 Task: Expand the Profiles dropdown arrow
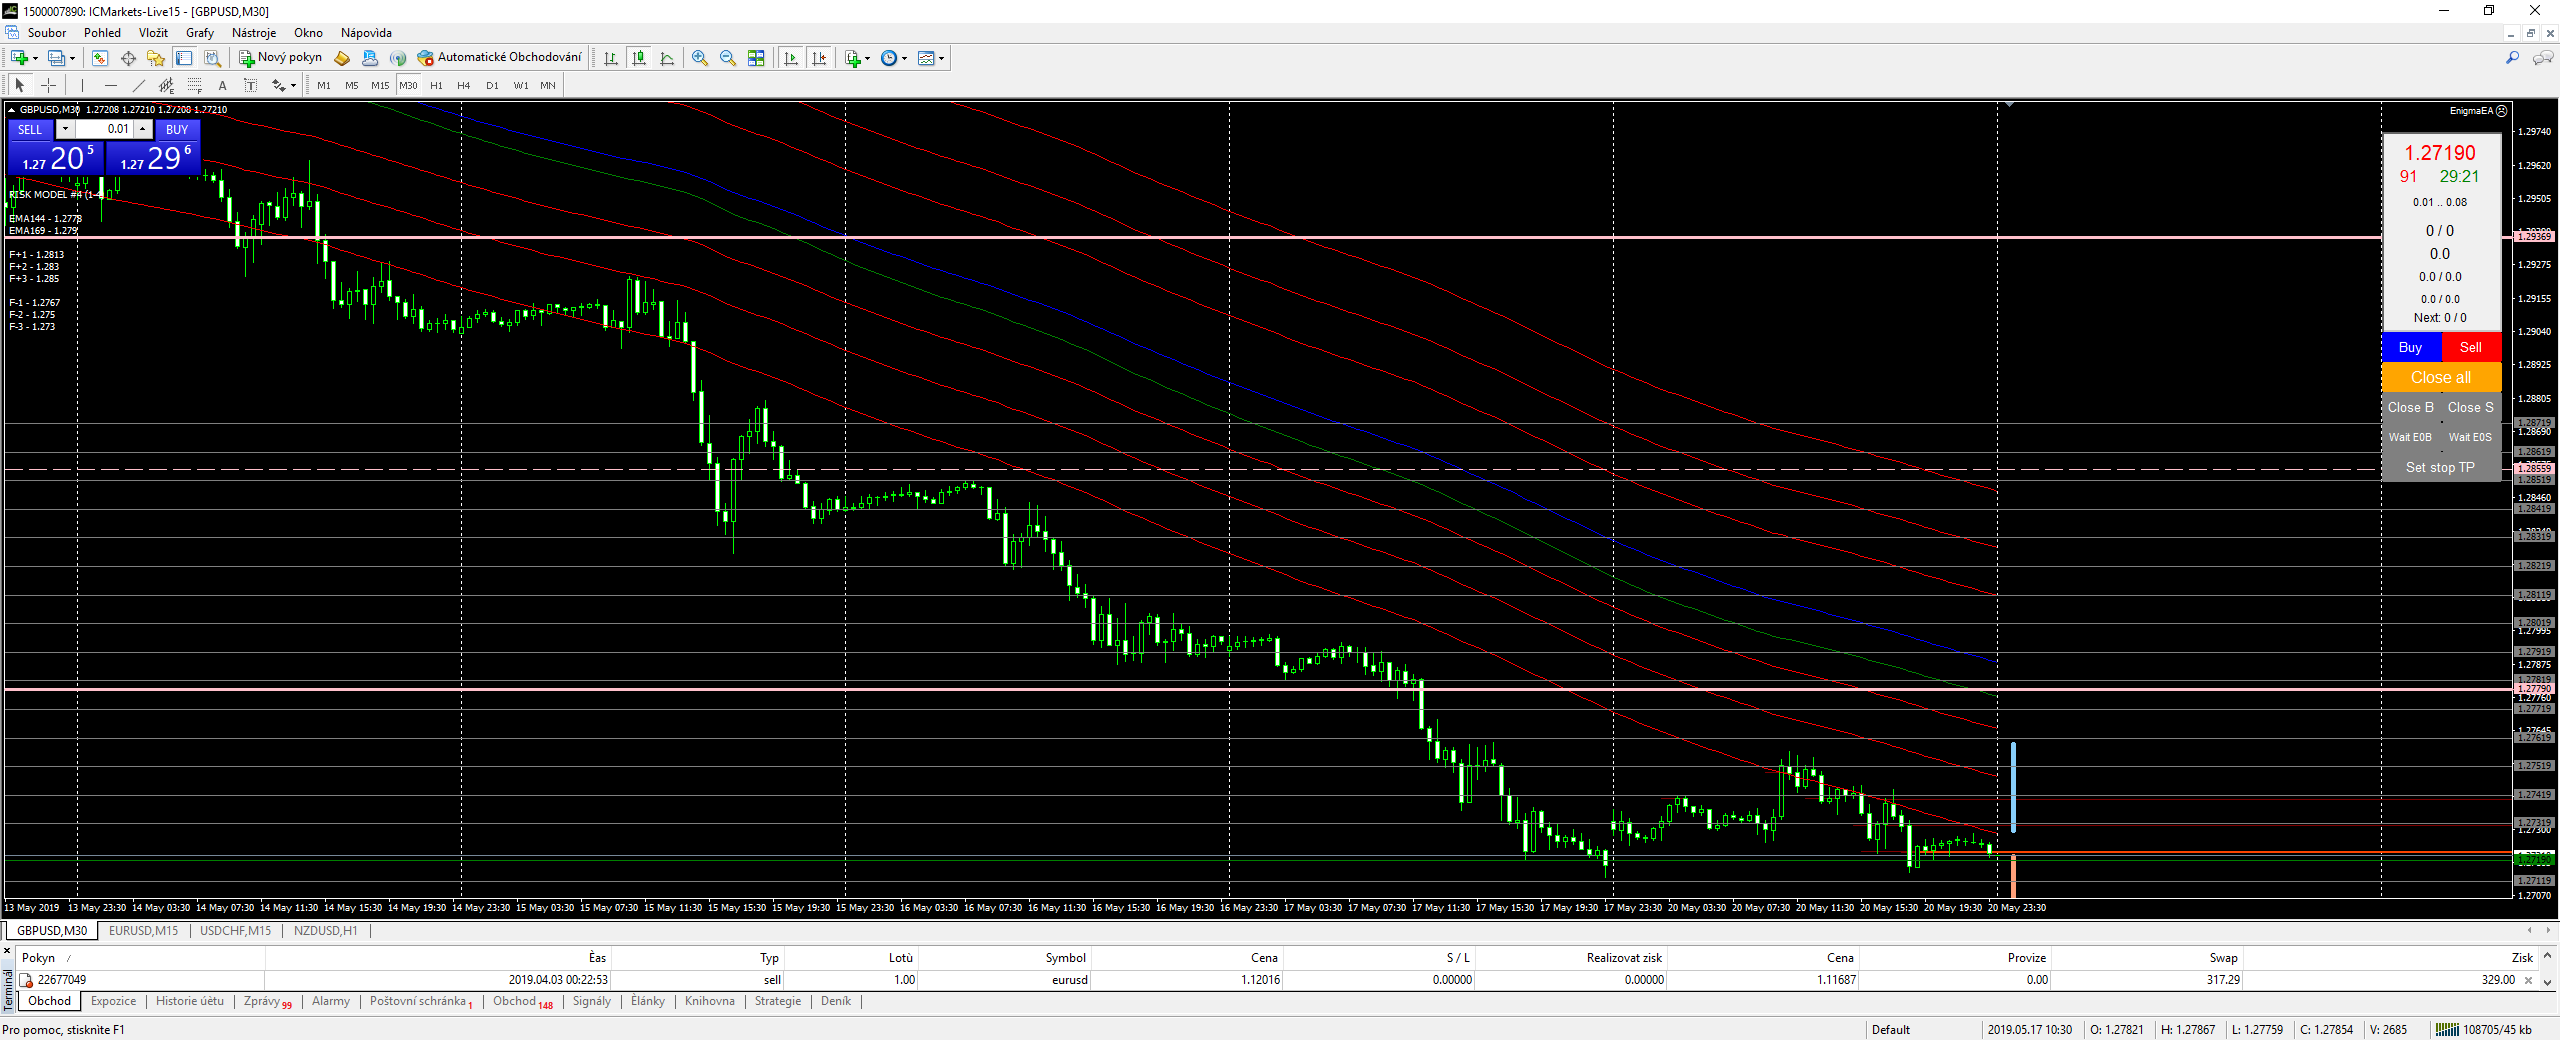(x=73, y=59)
